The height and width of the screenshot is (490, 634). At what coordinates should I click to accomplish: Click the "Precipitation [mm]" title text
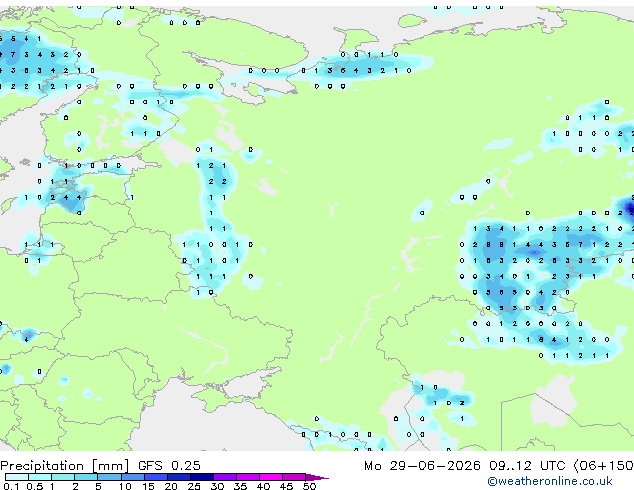click(x=65, y=466)
